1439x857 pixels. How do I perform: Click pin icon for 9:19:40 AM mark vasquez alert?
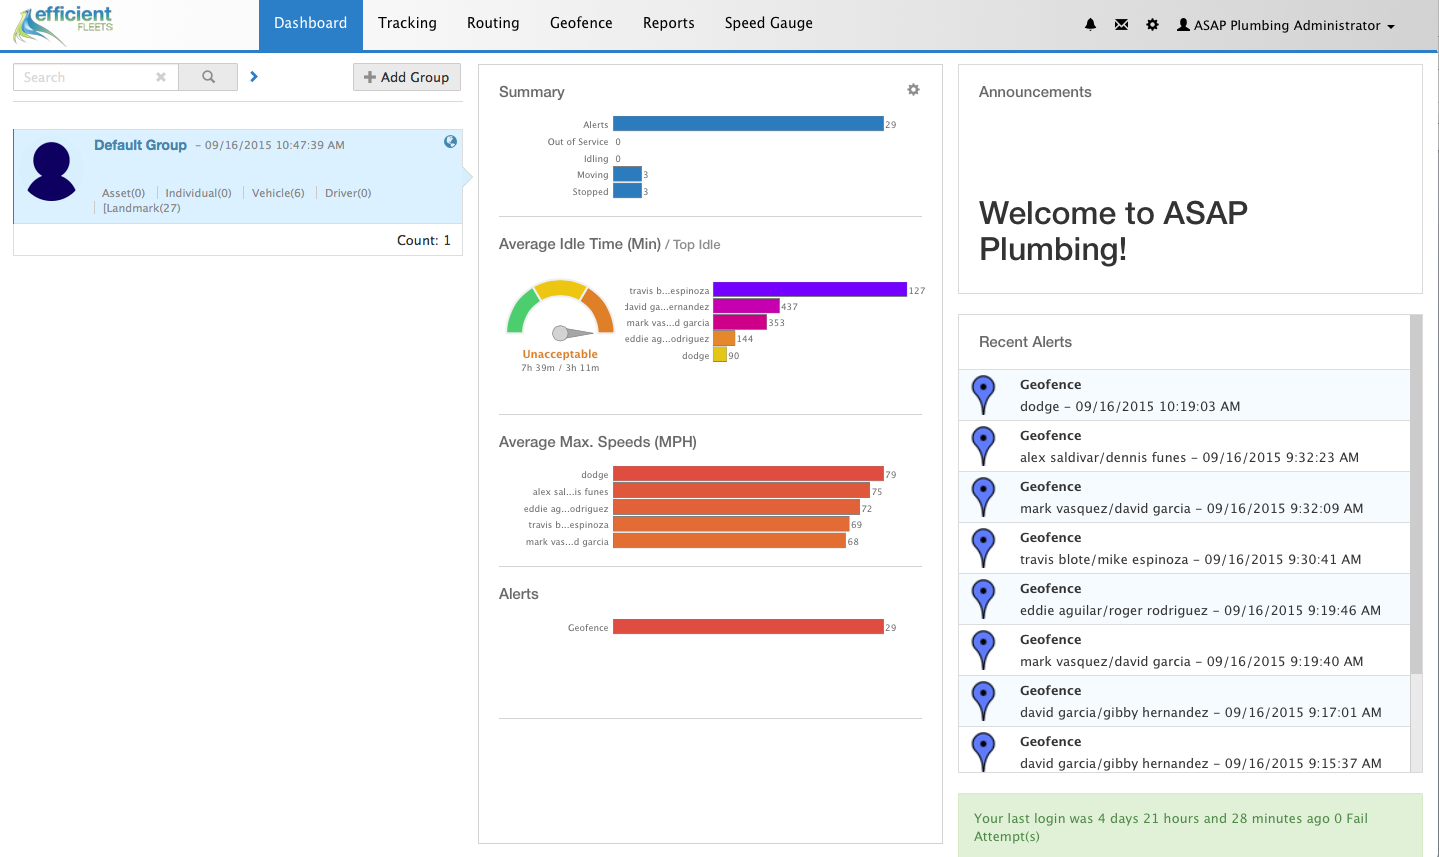point(984,650)
